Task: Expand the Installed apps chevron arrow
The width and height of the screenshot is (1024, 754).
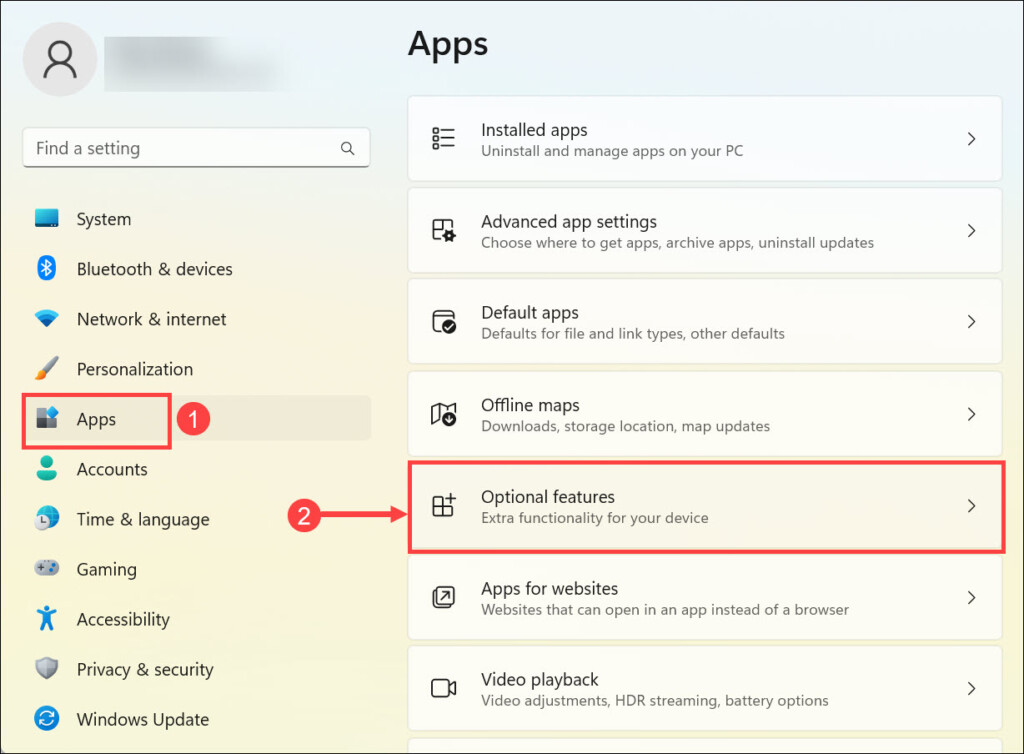Action: [971, 139]
